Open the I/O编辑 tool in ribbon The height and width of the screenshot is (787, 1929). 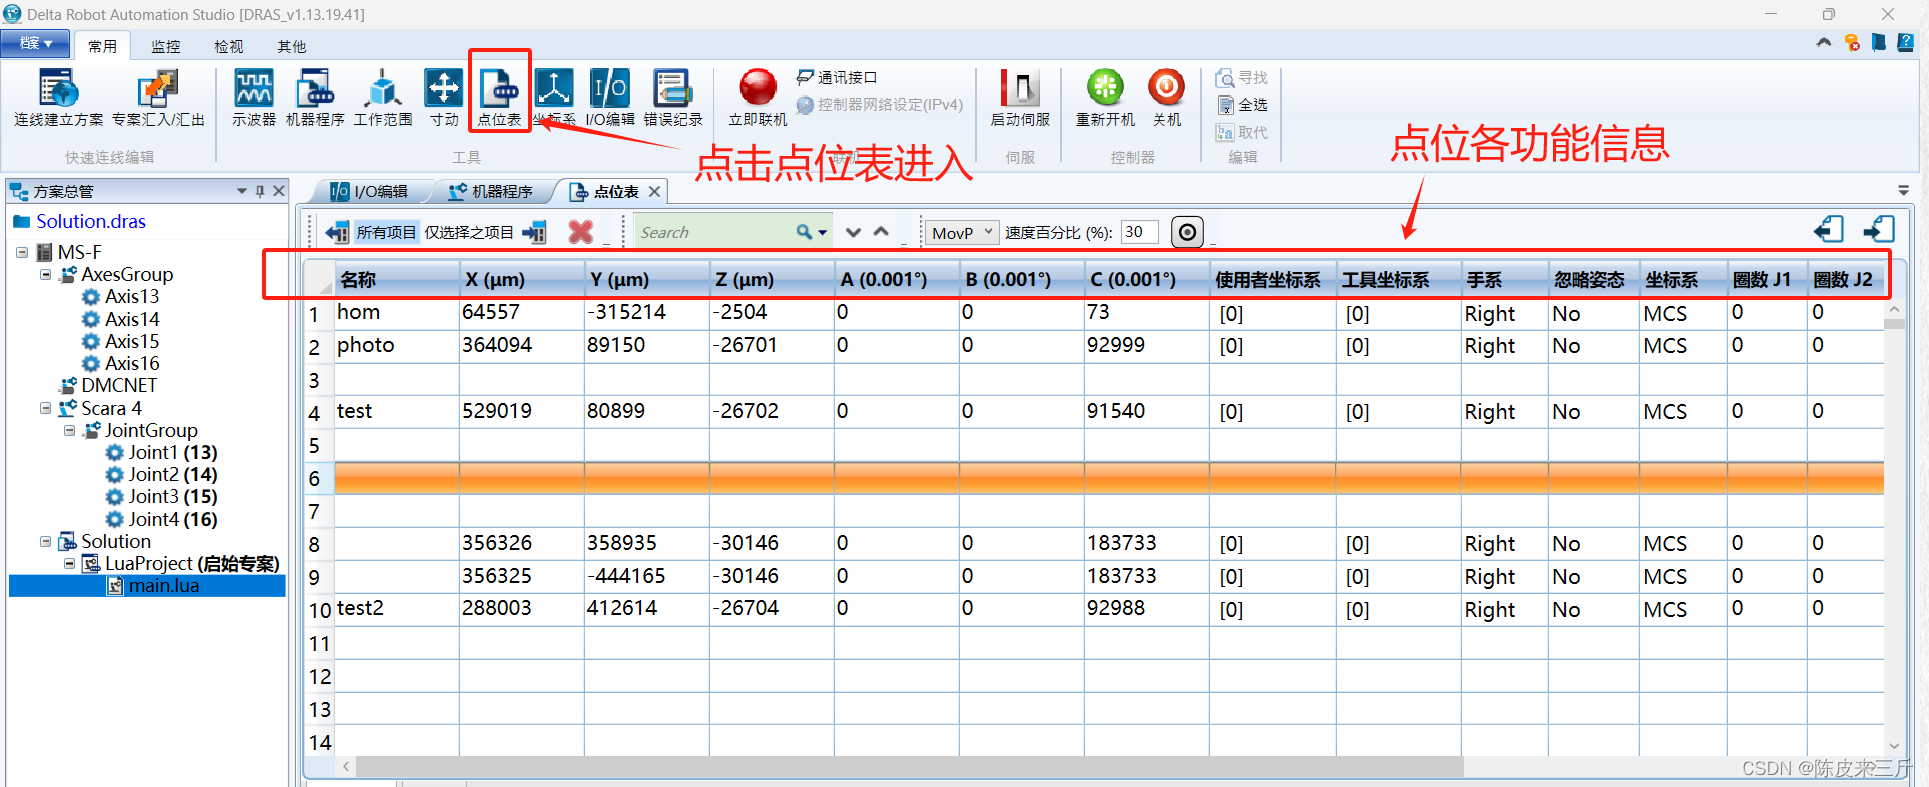[x=610, y=98]
